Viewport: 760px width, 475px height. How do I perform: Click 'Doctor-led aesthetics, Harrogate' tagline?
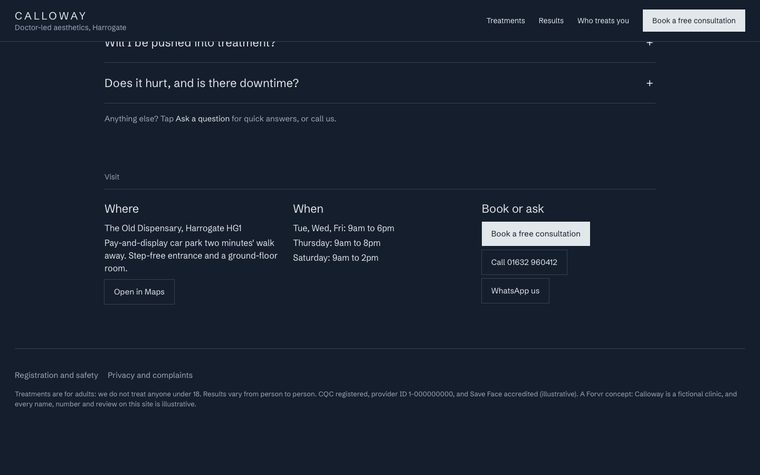pos(70,28)
